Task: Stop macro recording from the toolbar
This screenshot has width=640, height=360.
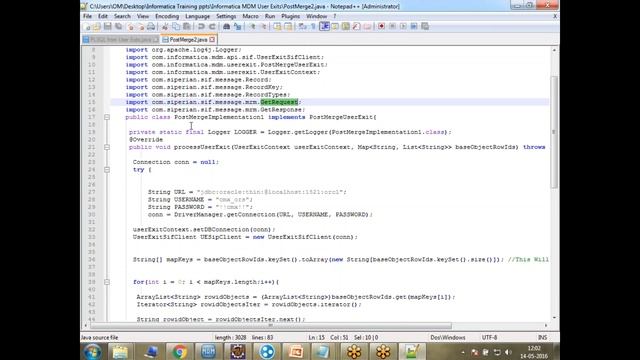Action: (x=392, y=27)
